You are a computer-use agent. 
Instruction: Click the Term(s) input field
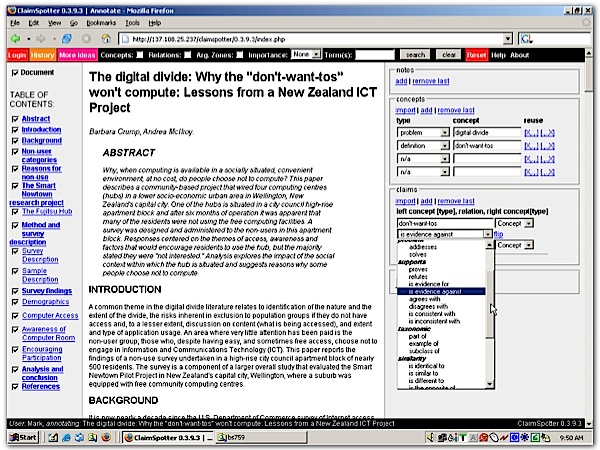click(375, 55)
